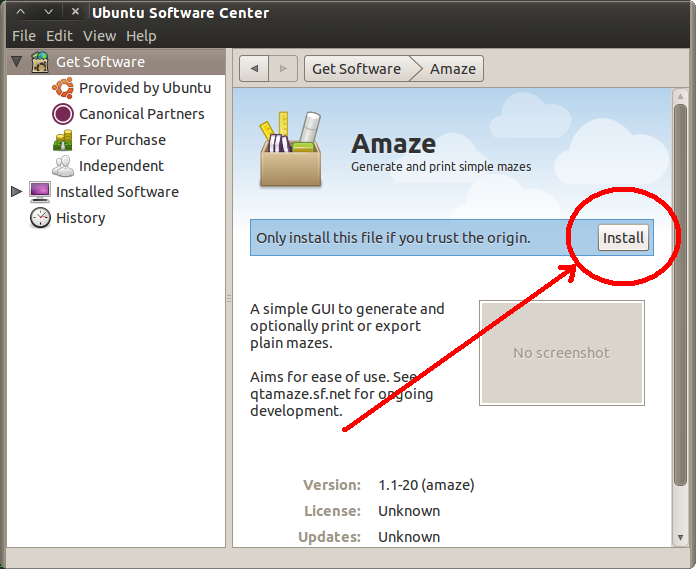Open the File menu
Image resolution: width=696 pixels, height=569 pixels.
click(x=24, y=36)
